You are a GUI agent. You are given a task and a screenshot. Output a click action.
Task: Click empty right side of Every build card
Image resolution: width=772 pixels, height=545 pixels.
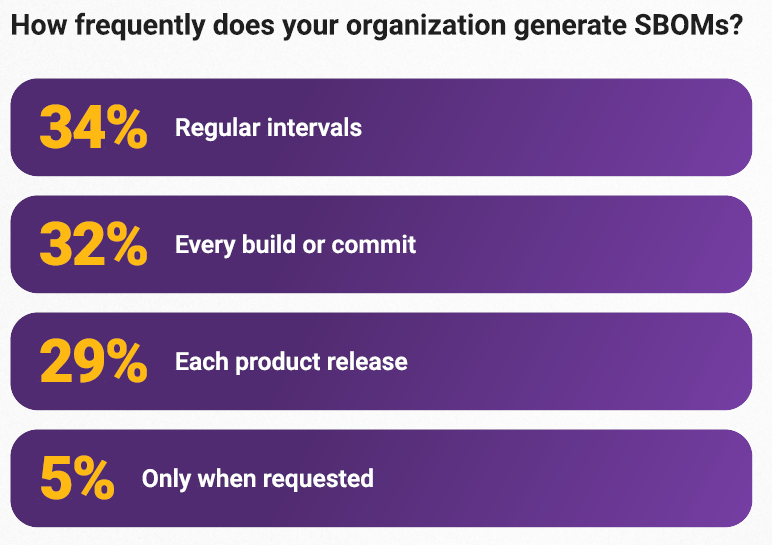tap(600, 245)
